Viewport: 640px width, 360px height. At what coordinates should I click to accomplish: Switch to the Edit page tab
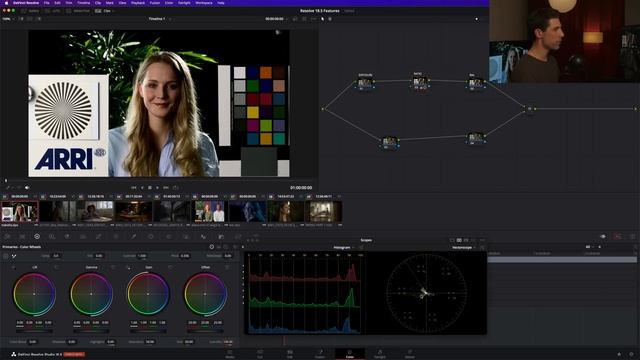(290, 354)
